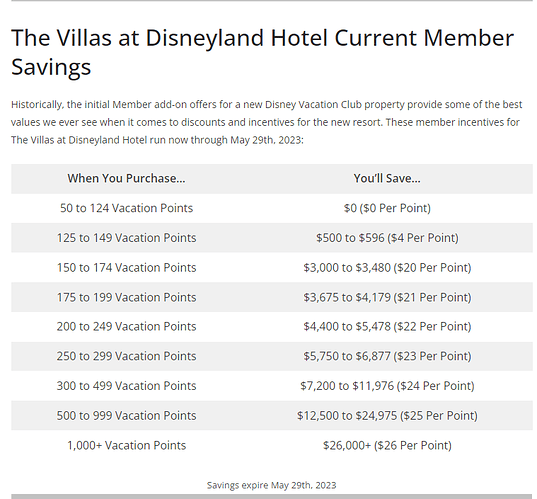Select the "250 to 299 Vacation Points" row
Screen dimensions: 537x499
[272, 356]
